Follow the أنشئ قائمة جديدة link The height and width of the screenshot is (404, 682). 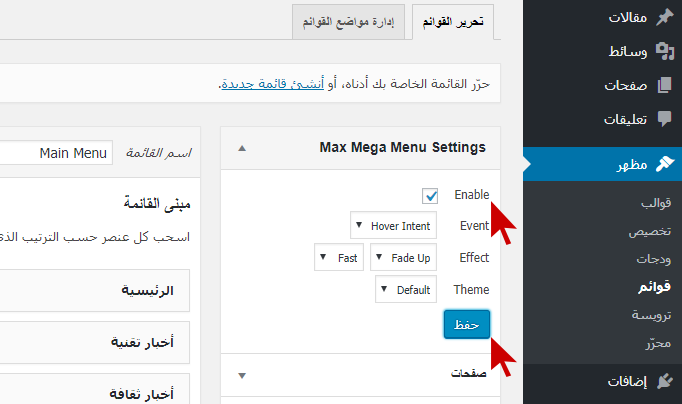[273, 83]
